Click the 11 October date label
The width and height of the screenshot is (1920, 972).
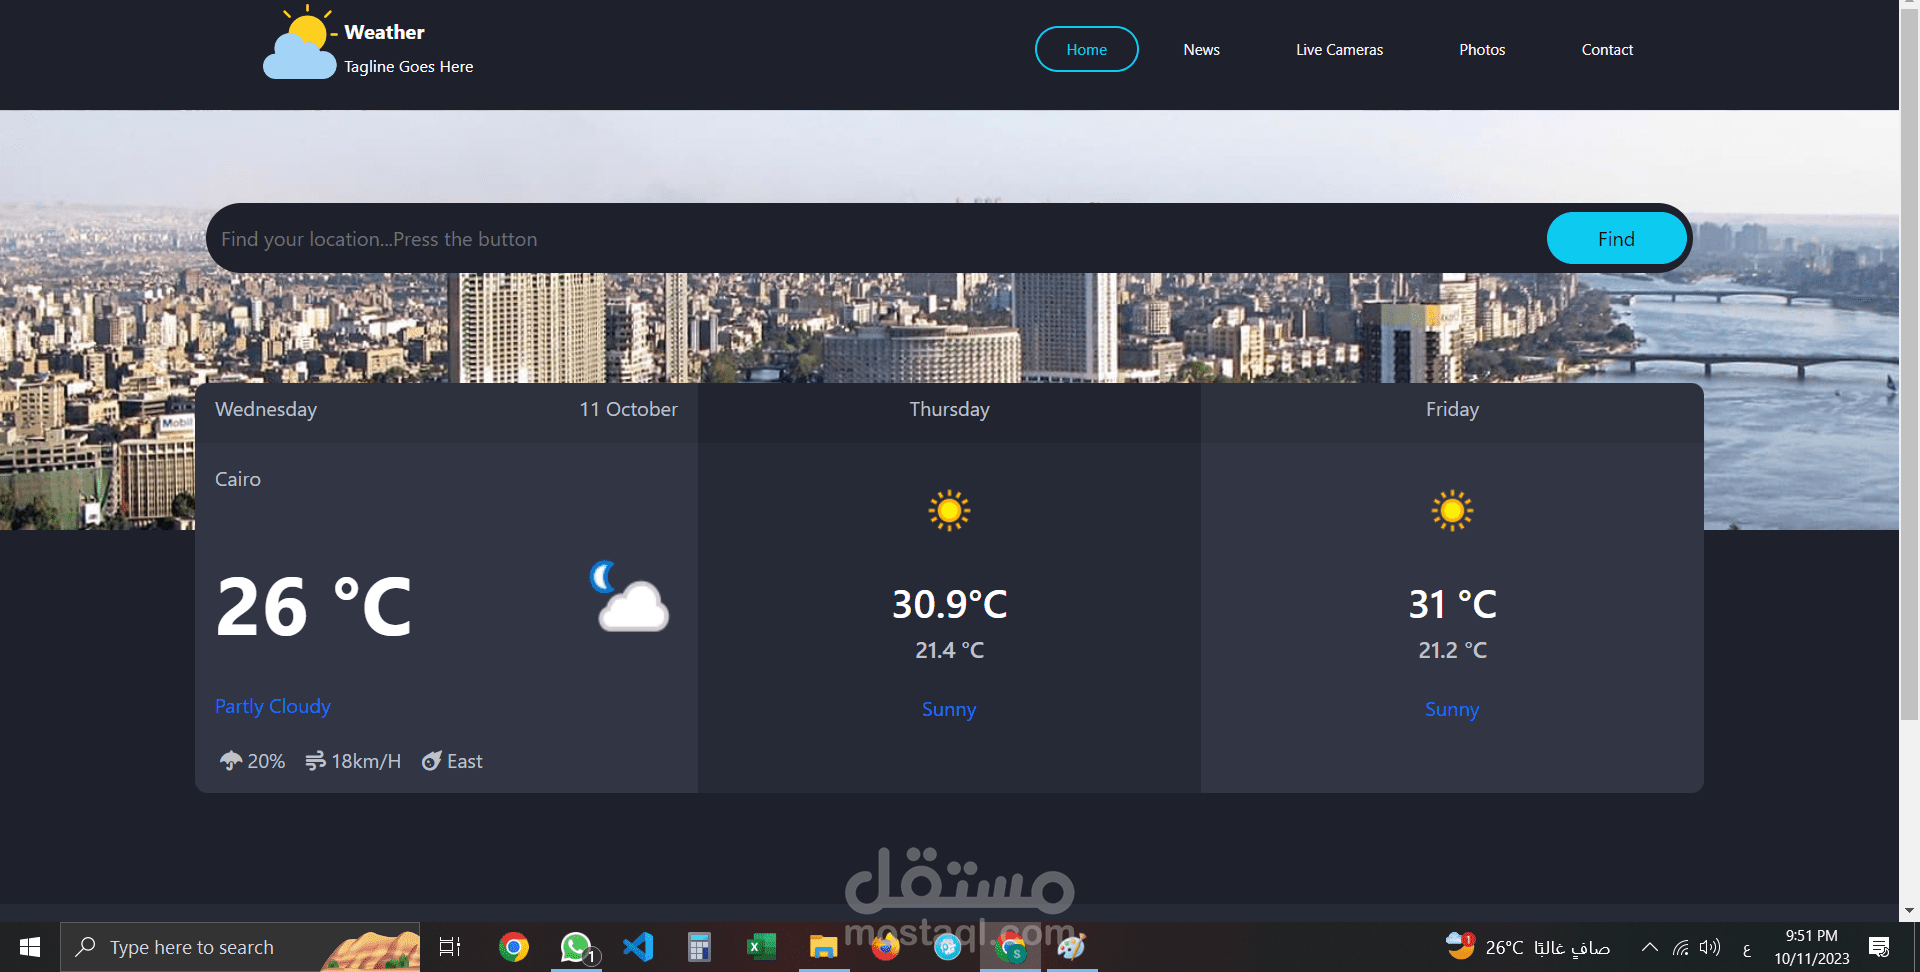[628, 409]
